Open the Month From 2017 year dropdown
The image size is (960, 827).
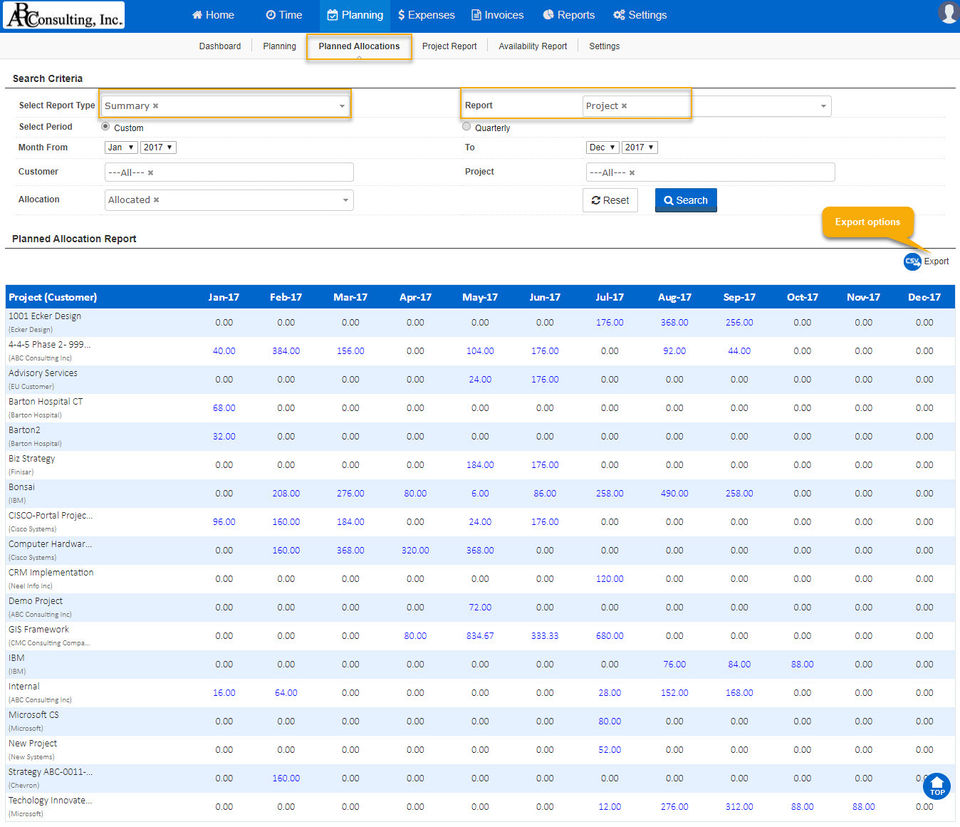click(158, 147)
